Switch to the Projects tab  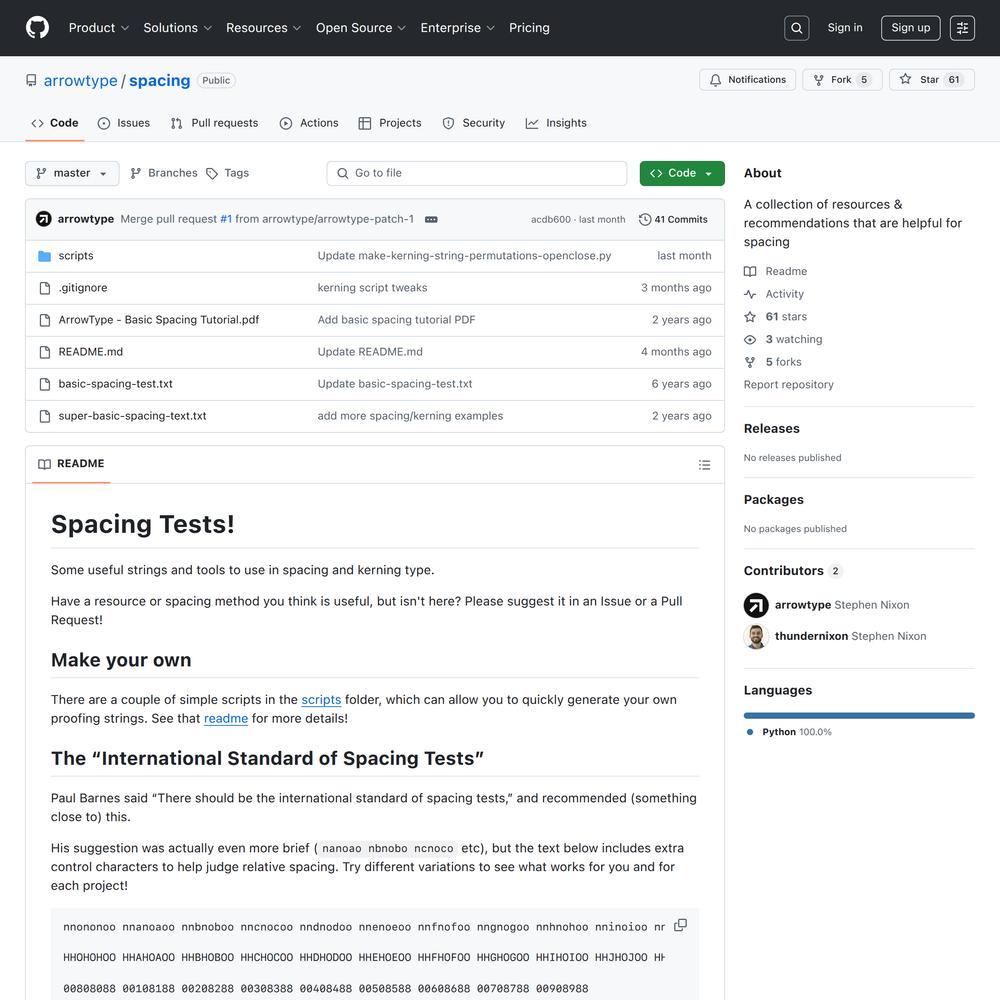pyautogui.click(x=390, y=123)
